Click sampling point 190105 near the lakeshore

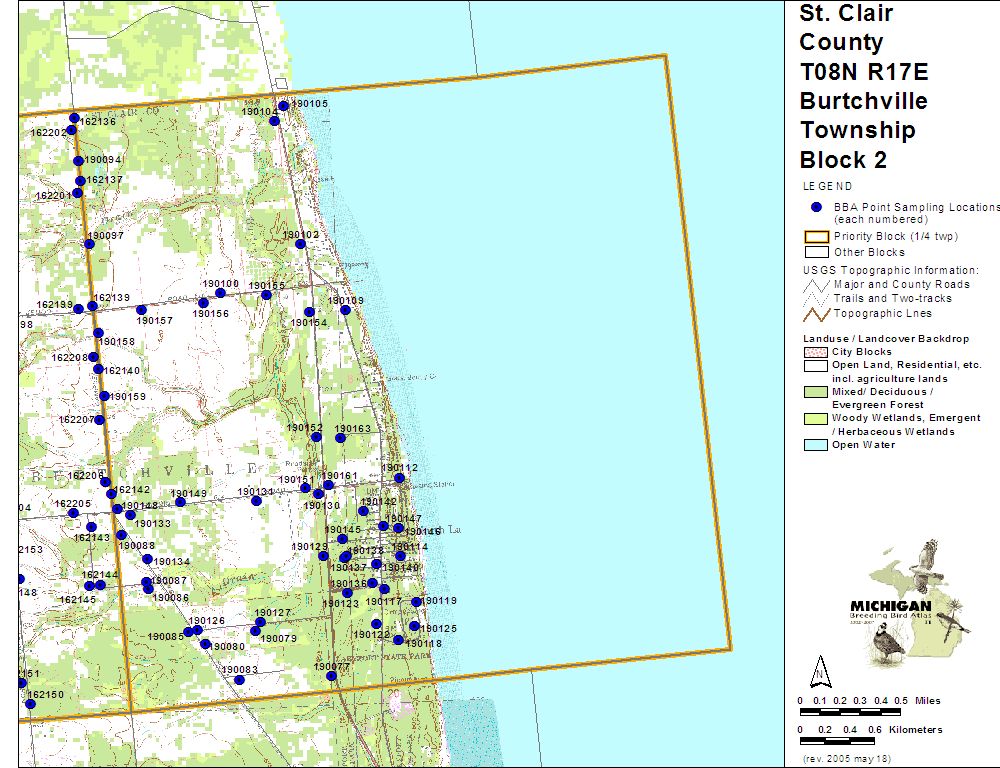click(x=284, y=106)
